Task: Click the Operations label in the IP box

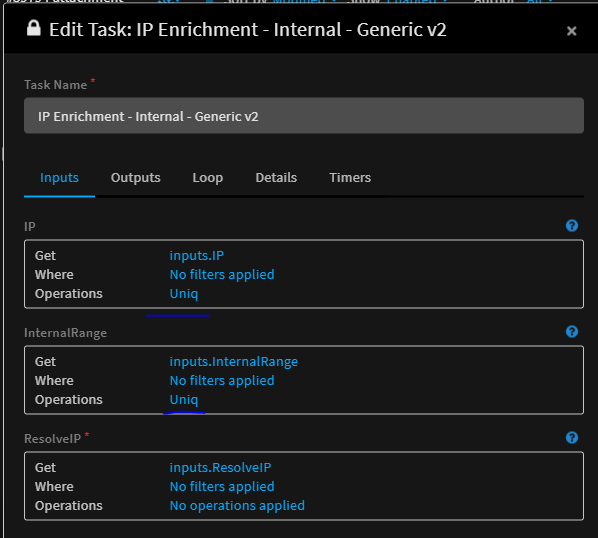Action: (69, 294)
